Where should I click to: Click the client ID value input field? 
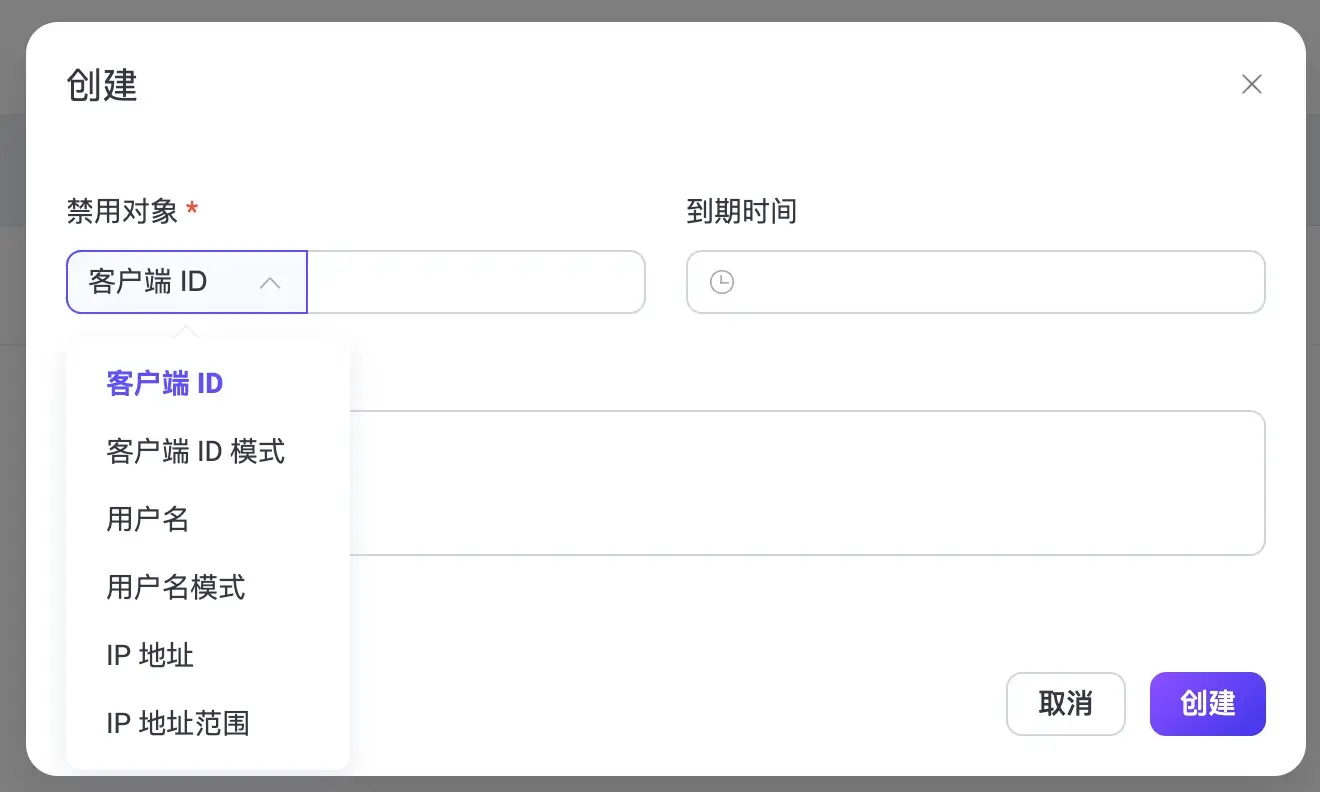(475, 282)
